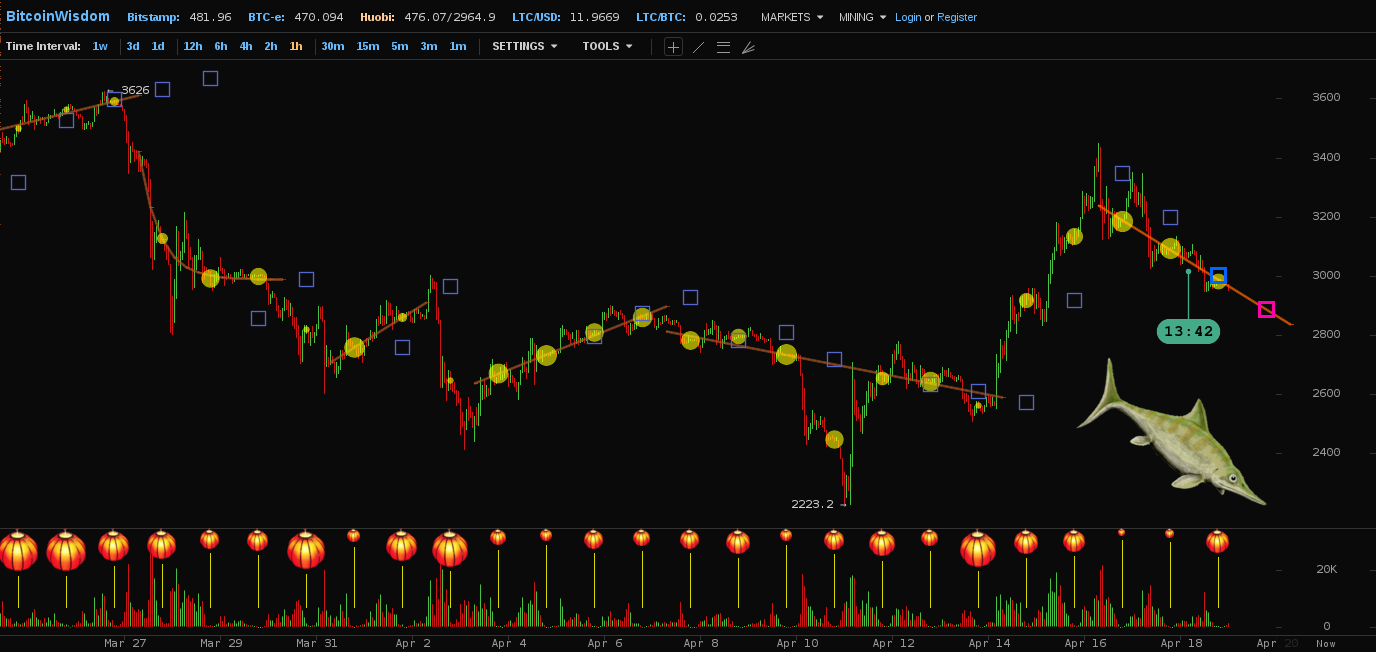The image size is (1376, 652).
Task: Open the TOOLS menu
Action: 607,46
